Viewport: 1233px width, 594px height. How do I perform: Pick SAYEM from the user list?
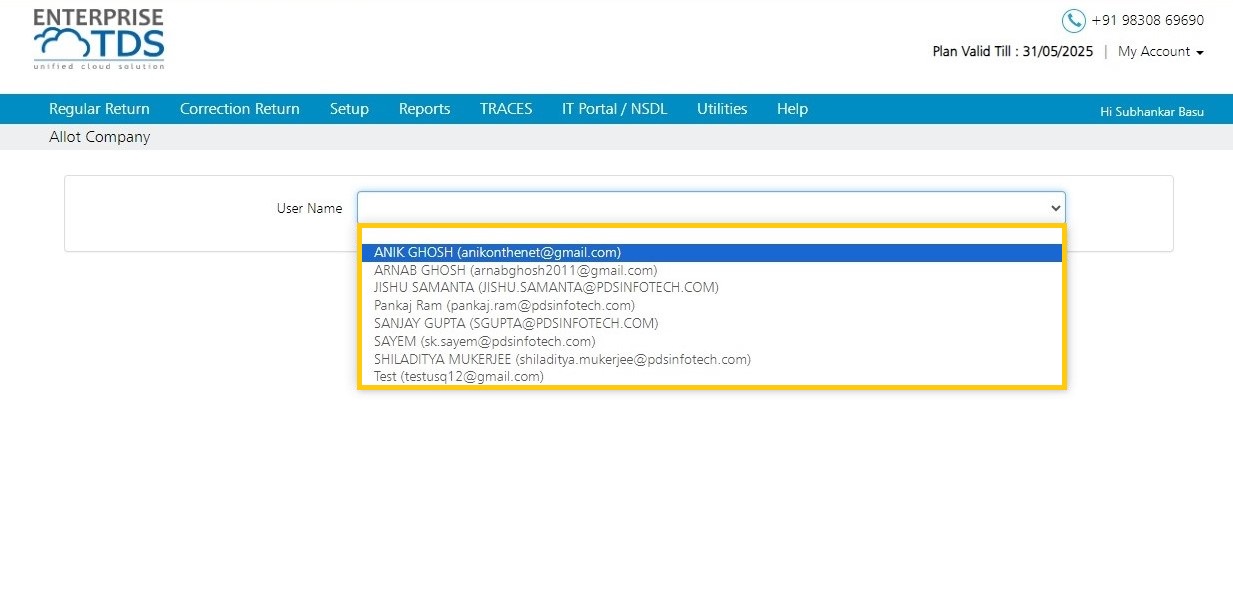(712, 341)
